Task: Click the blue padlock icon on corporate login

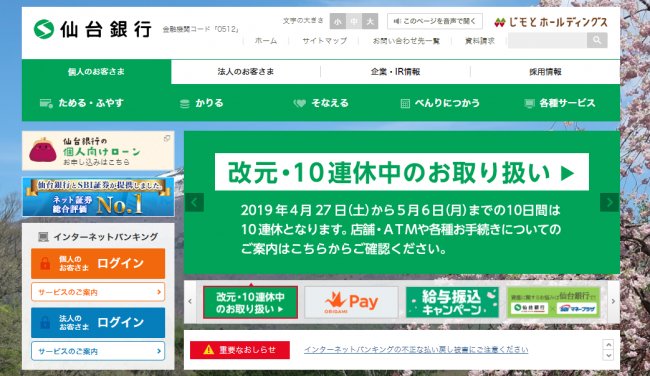Action: click(45, 323)
